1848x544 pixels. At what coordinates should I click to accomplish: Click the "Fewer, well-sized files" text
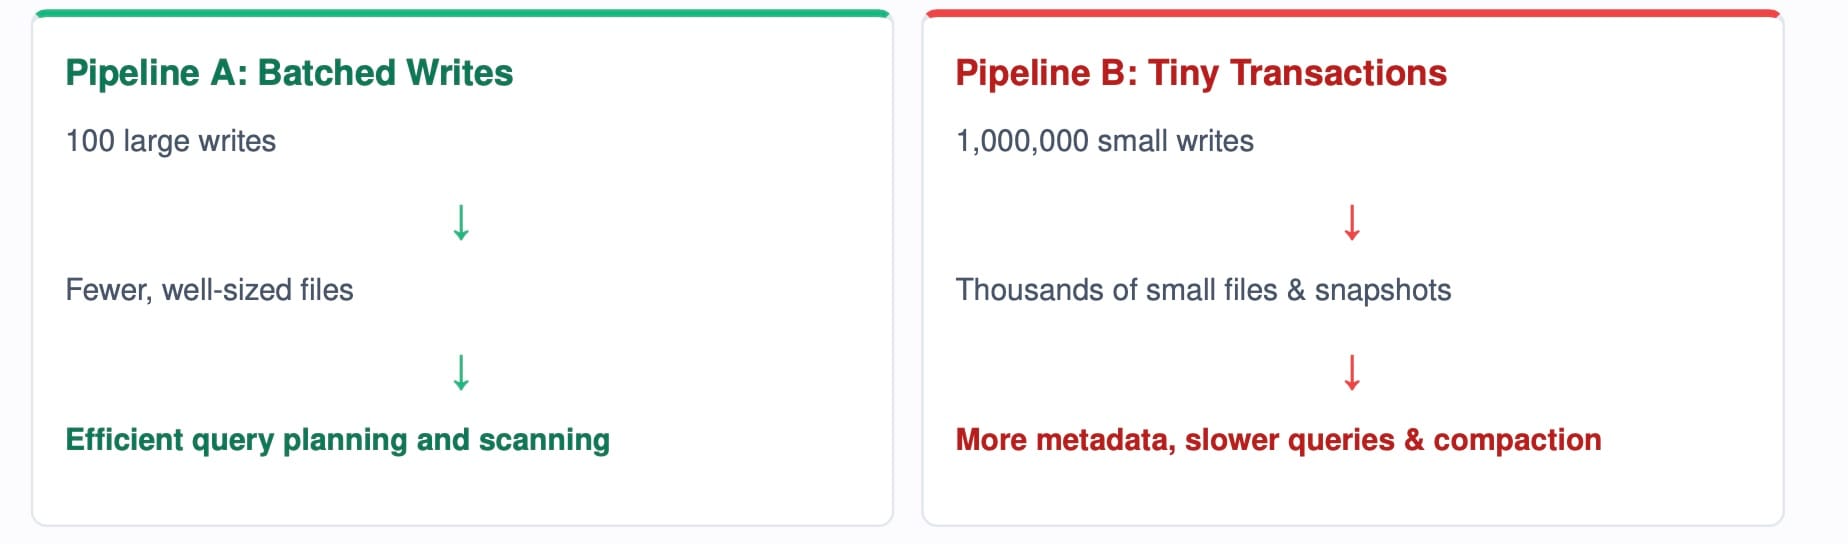210,290
